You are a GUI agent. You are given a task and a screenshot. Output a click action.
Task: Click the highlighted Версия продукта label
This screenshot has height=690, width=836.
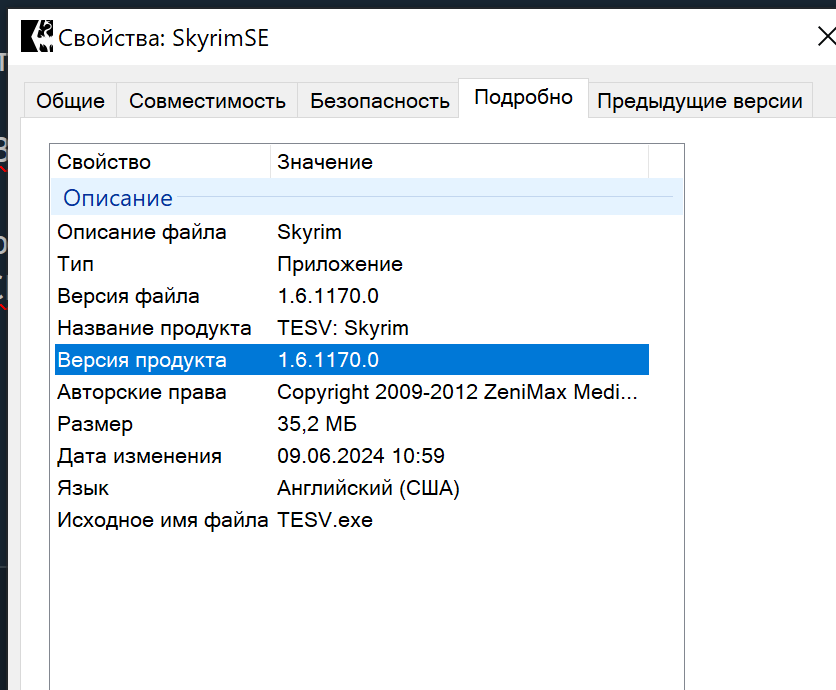pyautogui.click(x=142, y=360)
